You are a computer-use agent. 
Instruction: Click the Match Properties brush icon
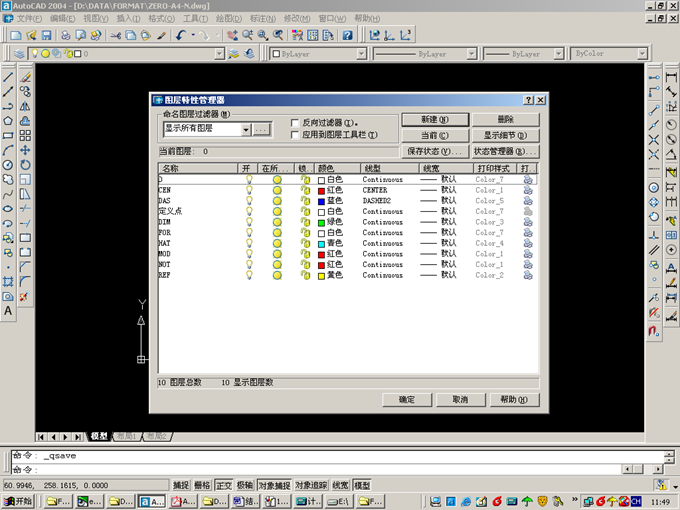[161, 35]
